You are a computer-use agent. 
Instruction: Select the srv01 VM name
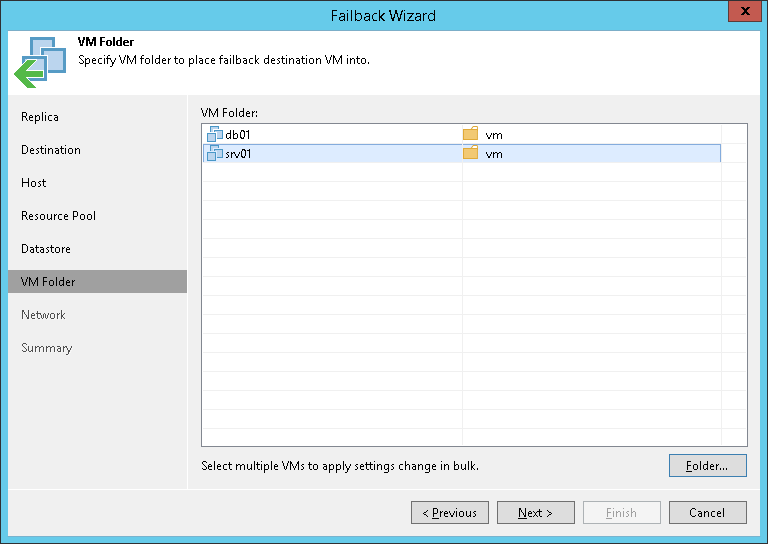click(x=238, y=154)
